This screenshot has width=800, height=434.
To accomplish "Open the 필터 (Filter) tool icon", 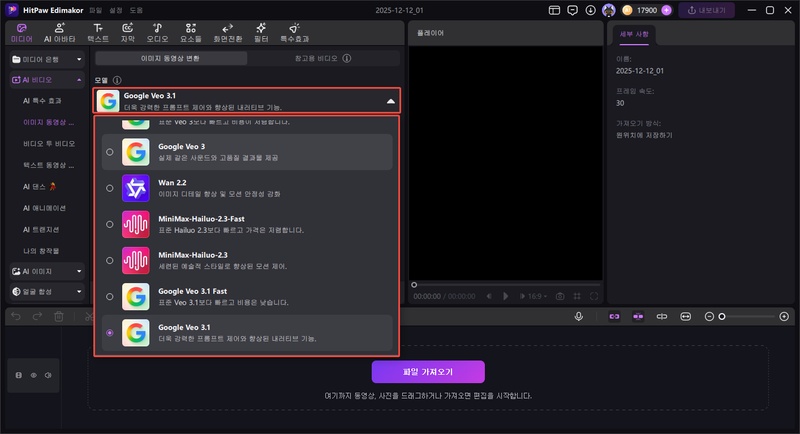I will 261,32.
